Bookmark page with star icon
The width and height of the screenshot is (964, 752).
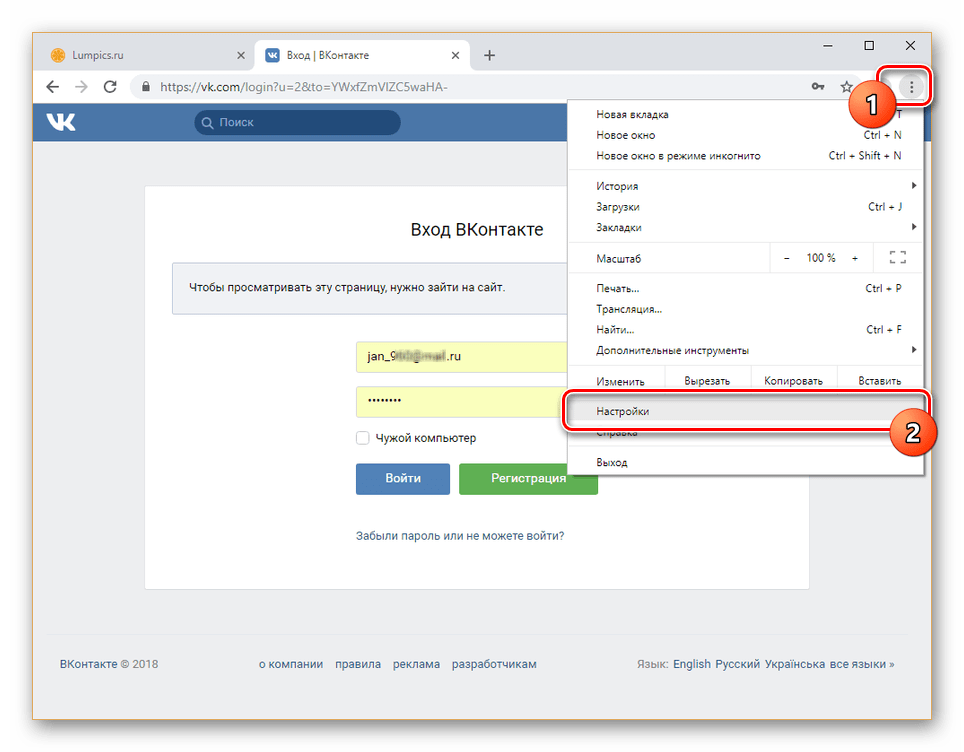click(847, 87)
